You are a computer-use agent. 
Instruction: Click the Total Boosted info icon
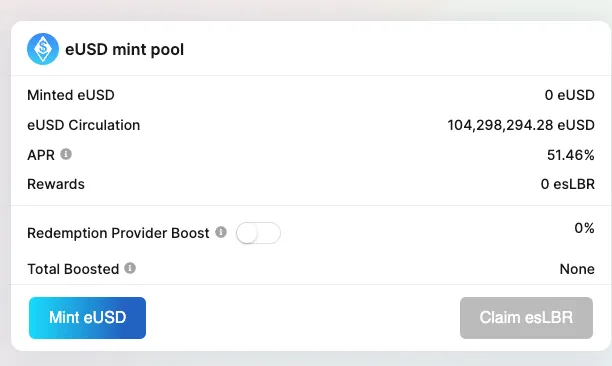pos(130,268)
